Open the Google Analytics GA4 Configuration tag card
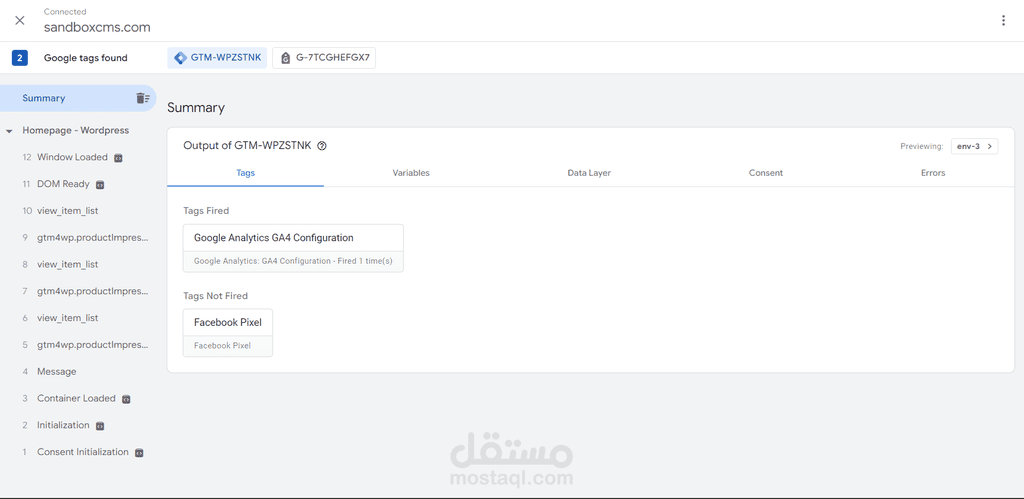 click(x=293, y=248)
